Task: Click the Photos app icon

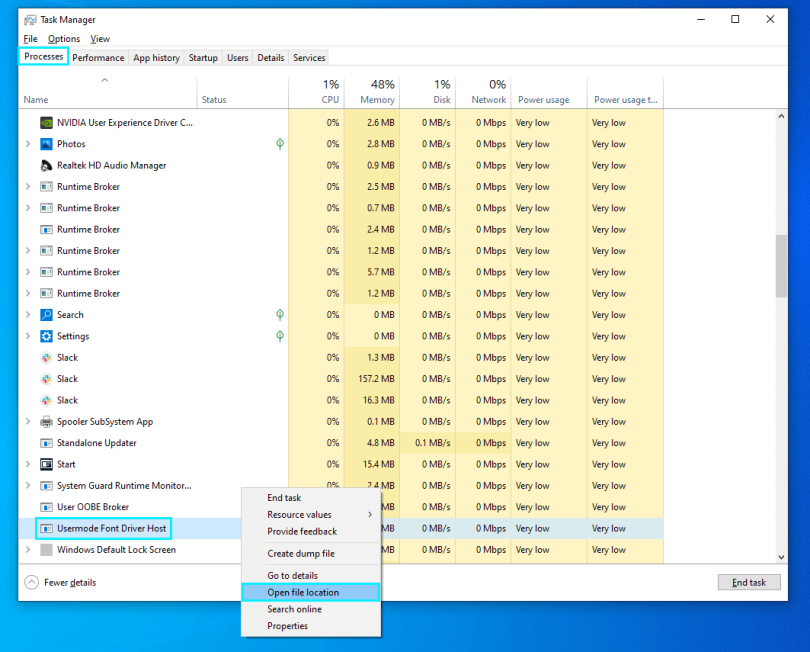Action: pos(45,143)
